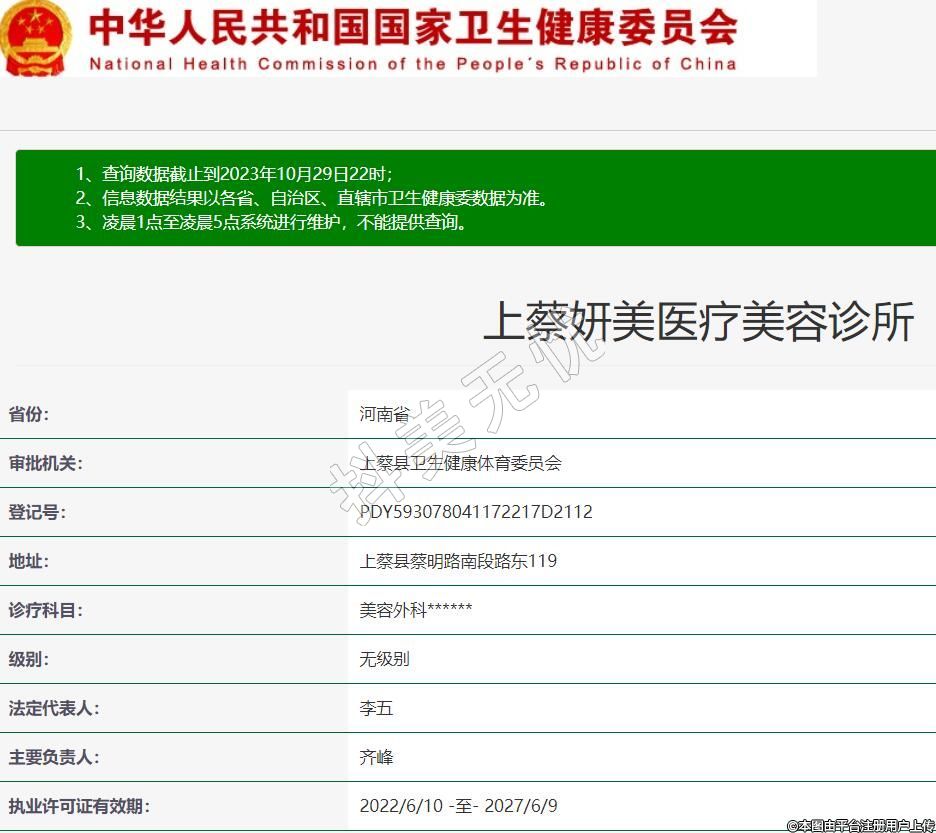Click the notice line about provincial data
The width and height of the screenshot is (936, 833).
pyautogui.click(x=312, y=198)
